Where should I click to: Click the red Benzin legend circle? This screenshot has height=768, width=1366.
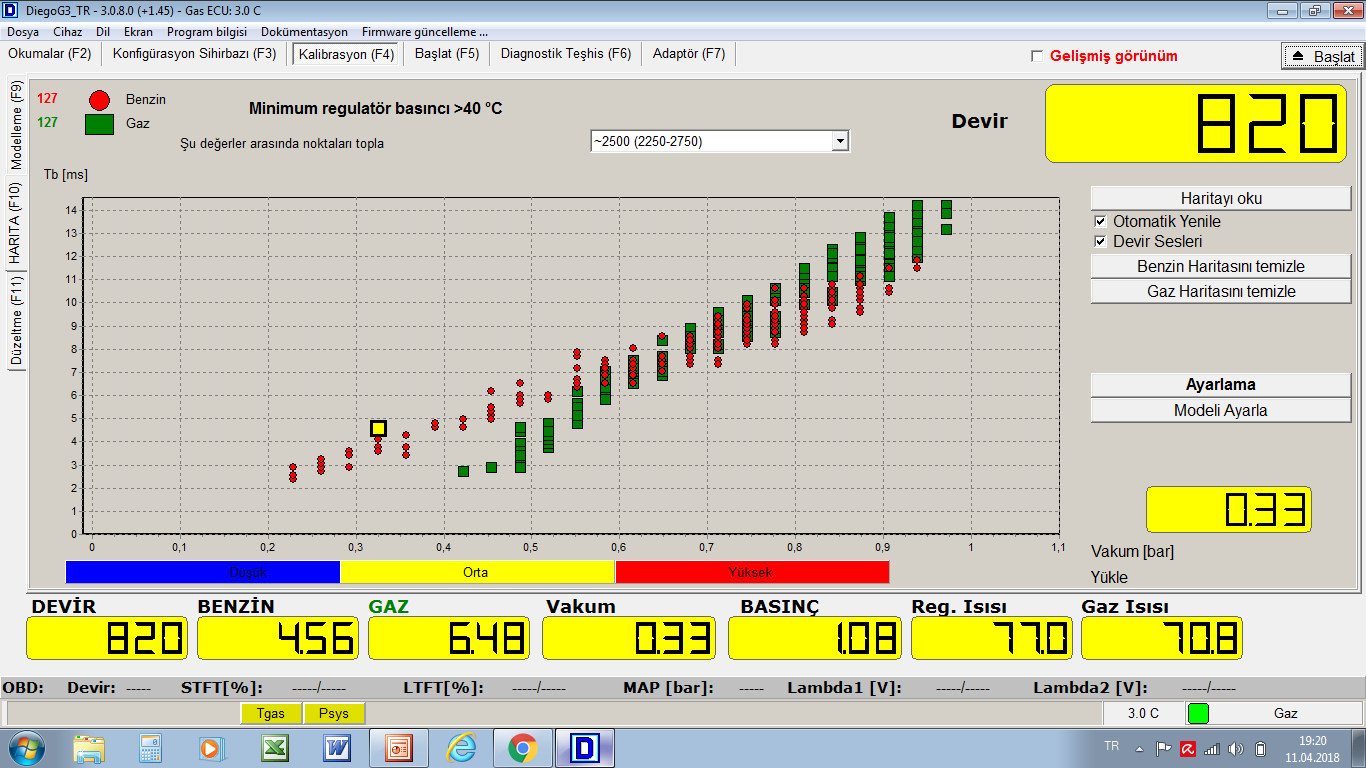[x=99, y=100]
